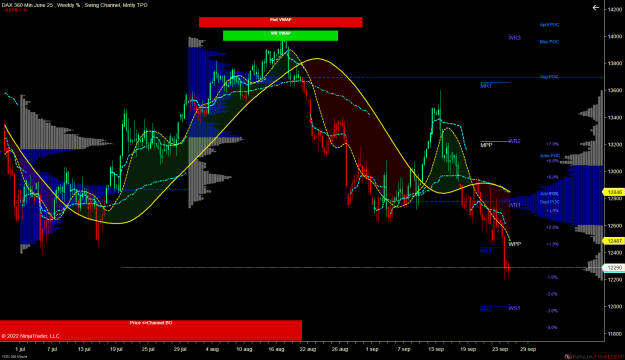The width and height of the screenshot is (625, 360).
Task: Click the -2.0% weekly percent label
Action: pos(552,294)
